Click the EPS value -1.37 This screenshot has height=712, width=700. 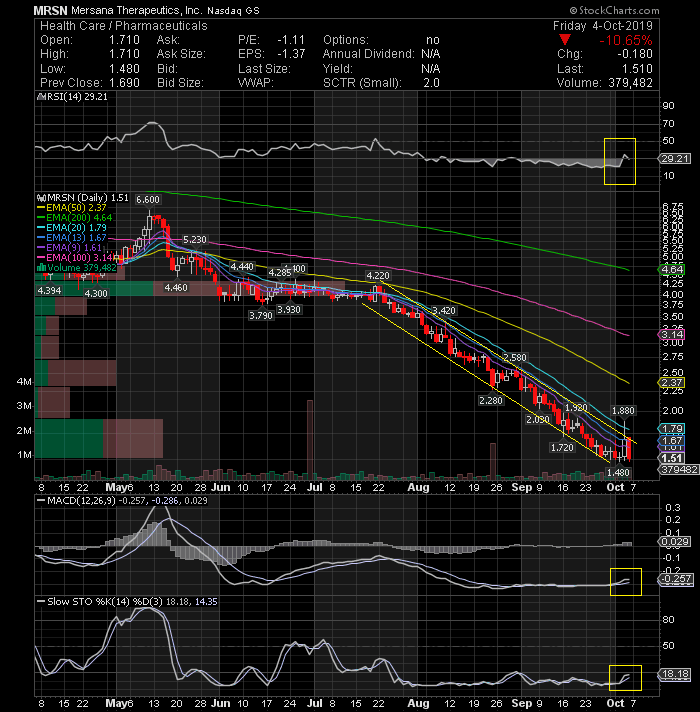point(291,54)
